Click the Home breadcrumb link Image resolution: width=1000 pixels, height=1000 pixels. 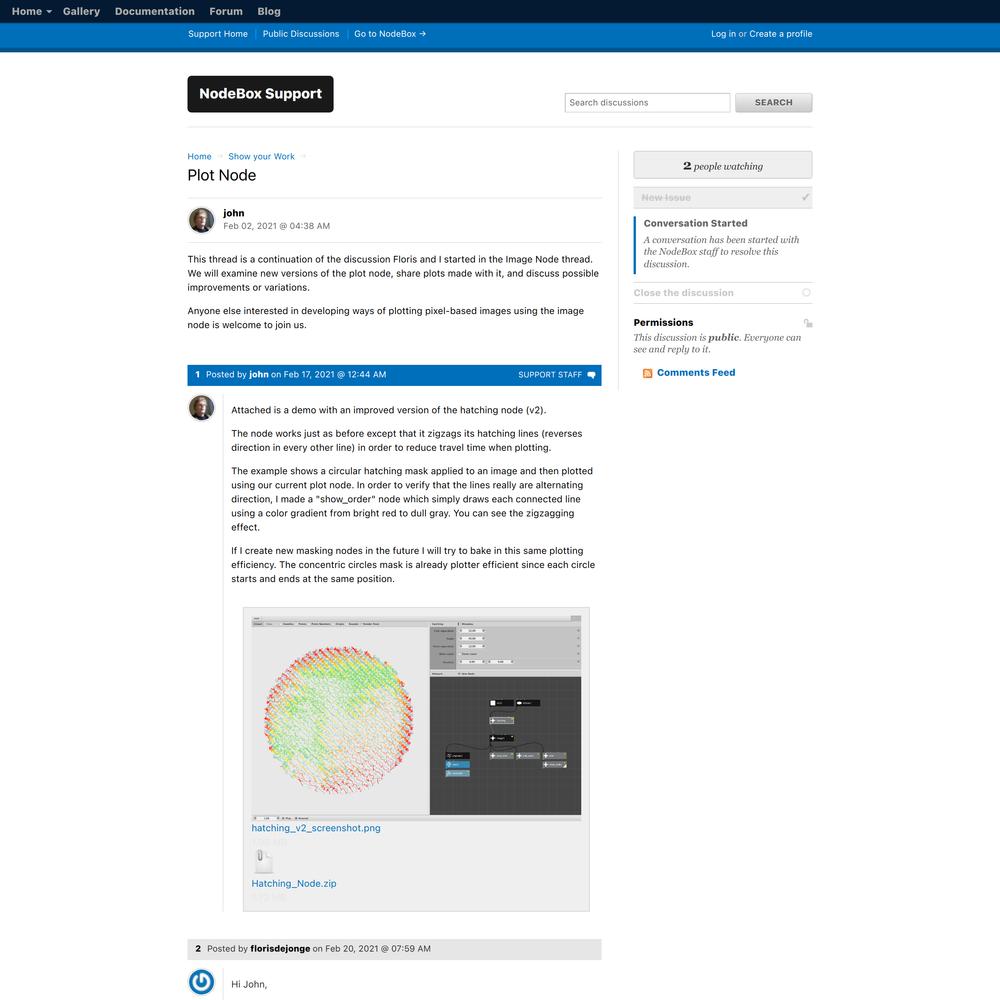click(199, 156)
